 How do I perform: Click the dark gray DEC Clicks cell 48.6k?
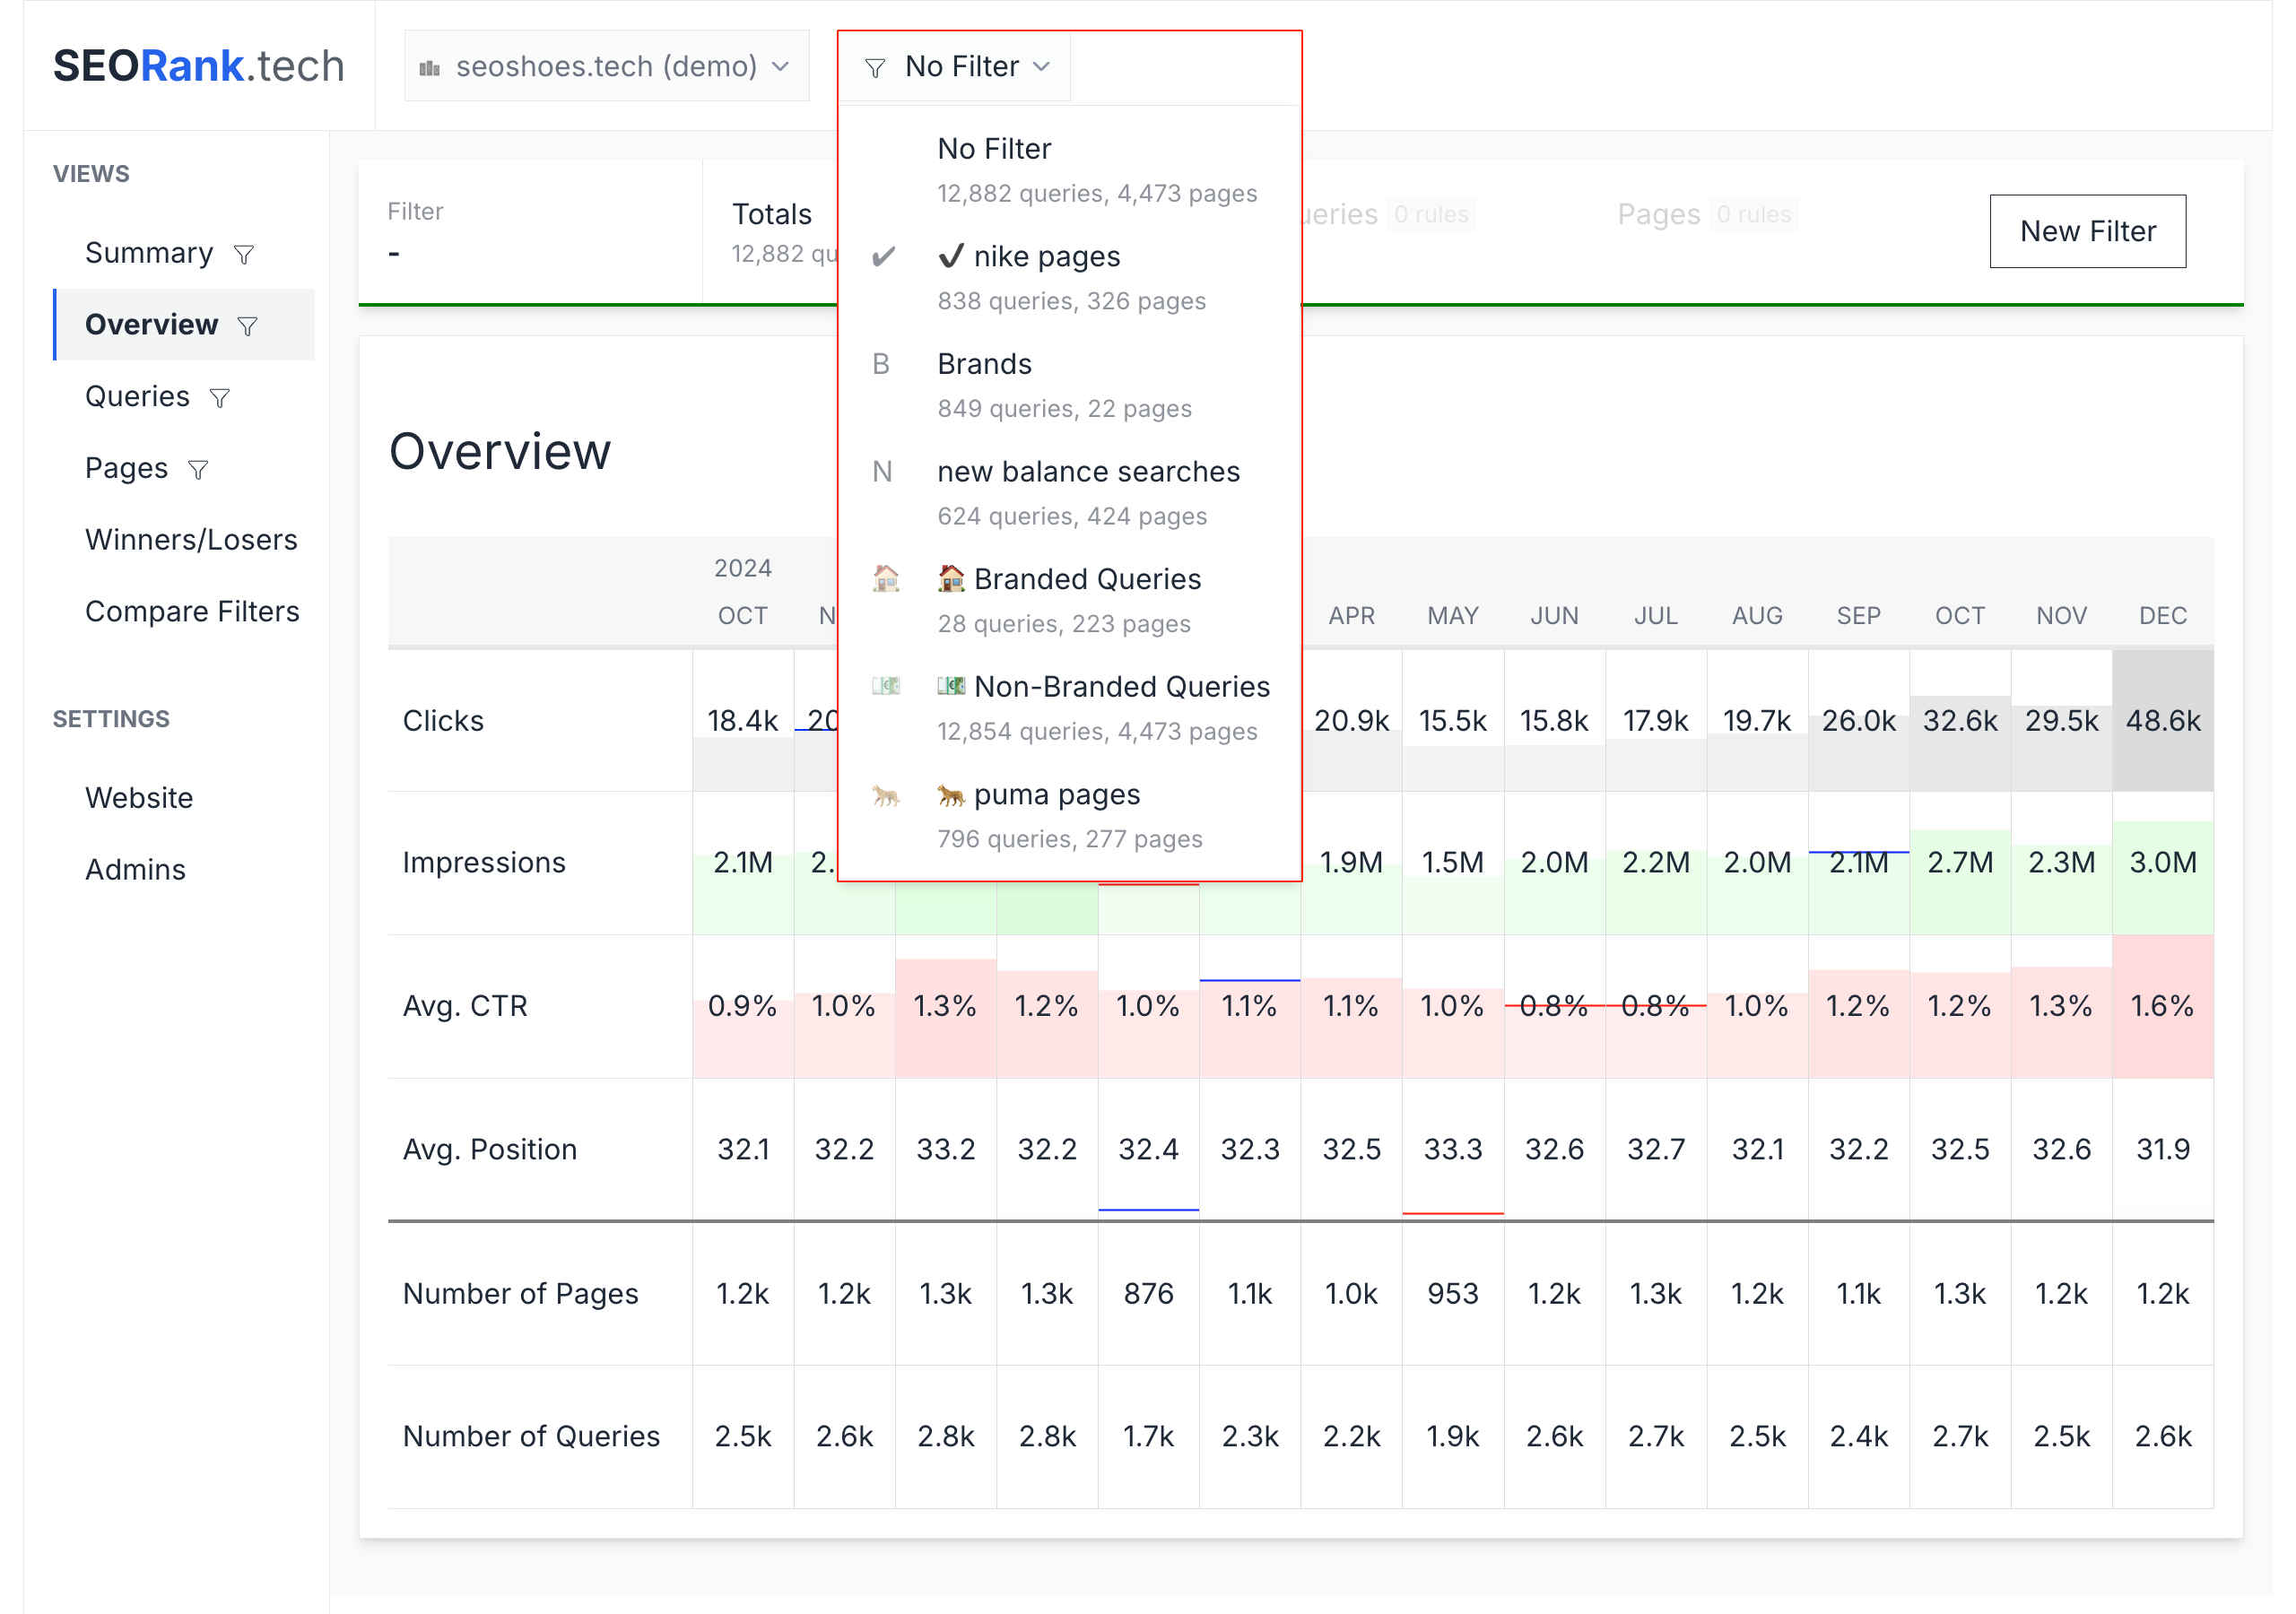click(x=2162, y=721)
